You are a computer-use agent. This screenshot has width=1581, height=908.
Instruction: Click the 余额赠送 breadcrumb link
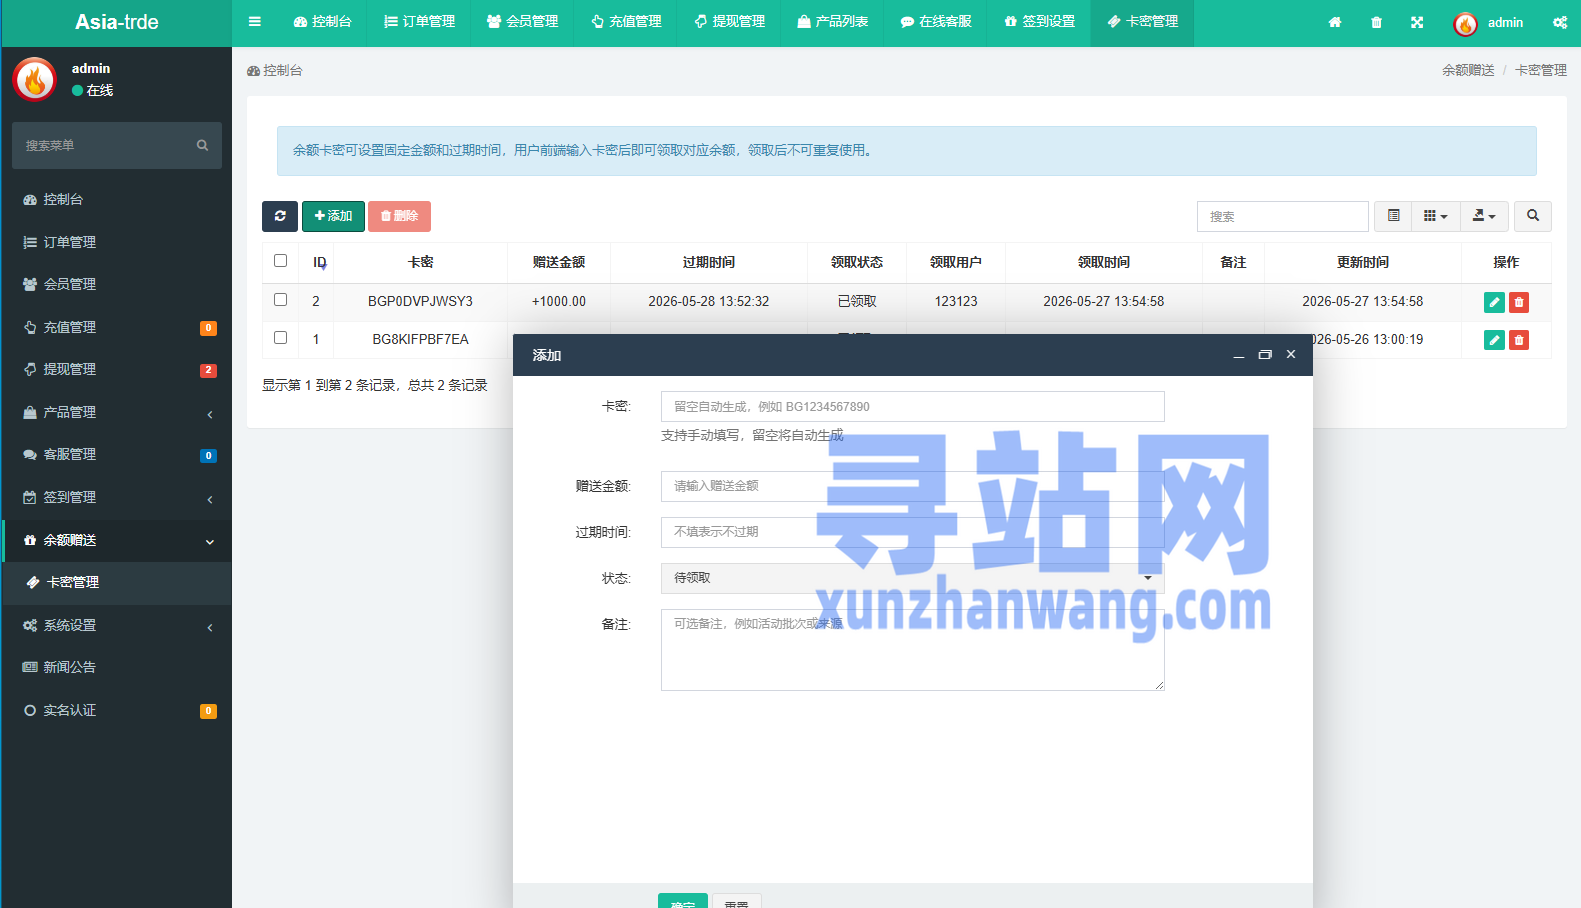pos(1468,70)
